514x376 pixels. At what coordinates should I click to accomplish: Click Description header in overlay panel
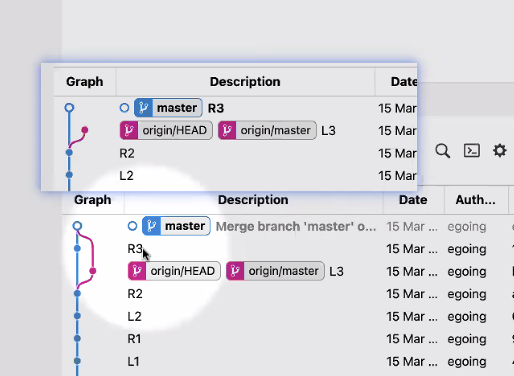coord(245,82)
